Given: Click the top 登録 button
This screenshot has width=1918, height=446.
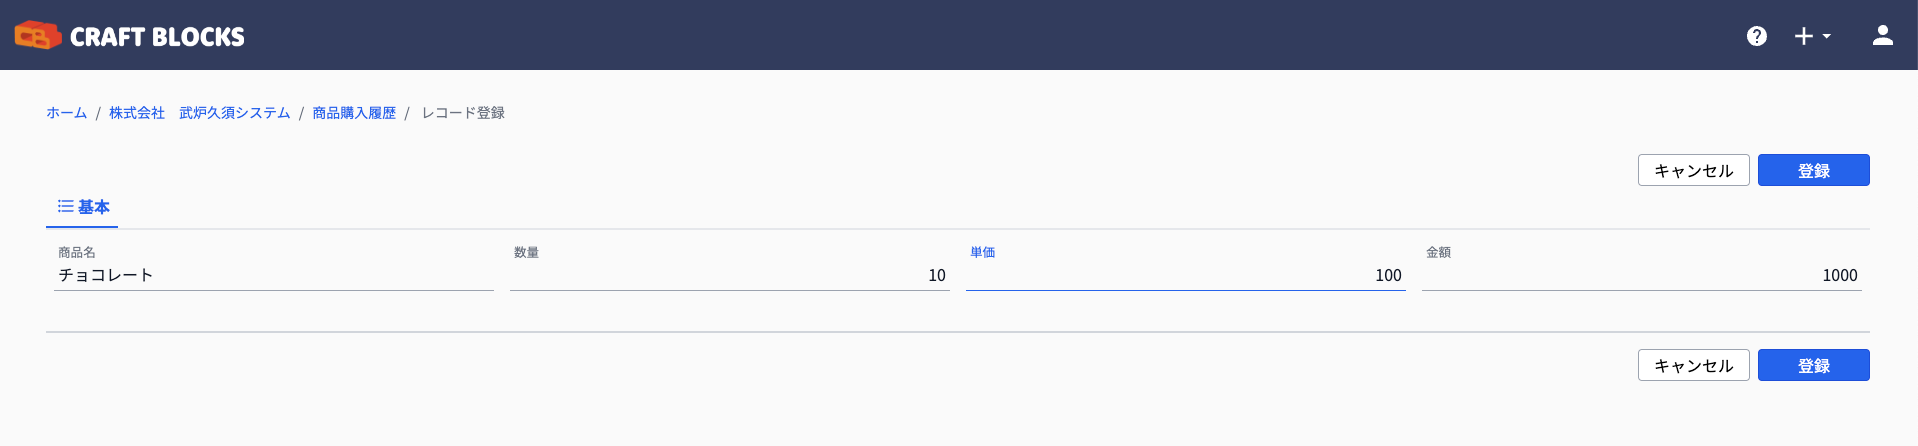Looking at the screenshot, I should coord(1813,170).
